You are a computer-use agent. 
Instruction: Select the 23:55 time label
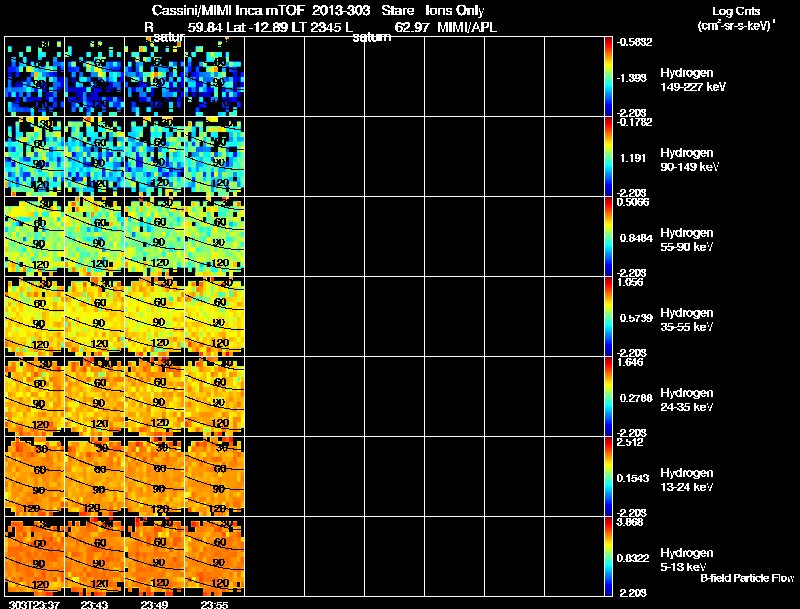click(214, 603)
